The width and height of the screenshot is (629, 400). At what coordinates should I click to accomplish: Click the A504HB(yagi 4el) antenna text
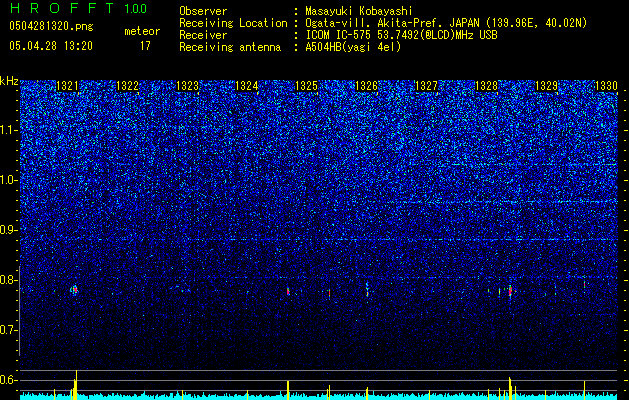pos(353,47)
